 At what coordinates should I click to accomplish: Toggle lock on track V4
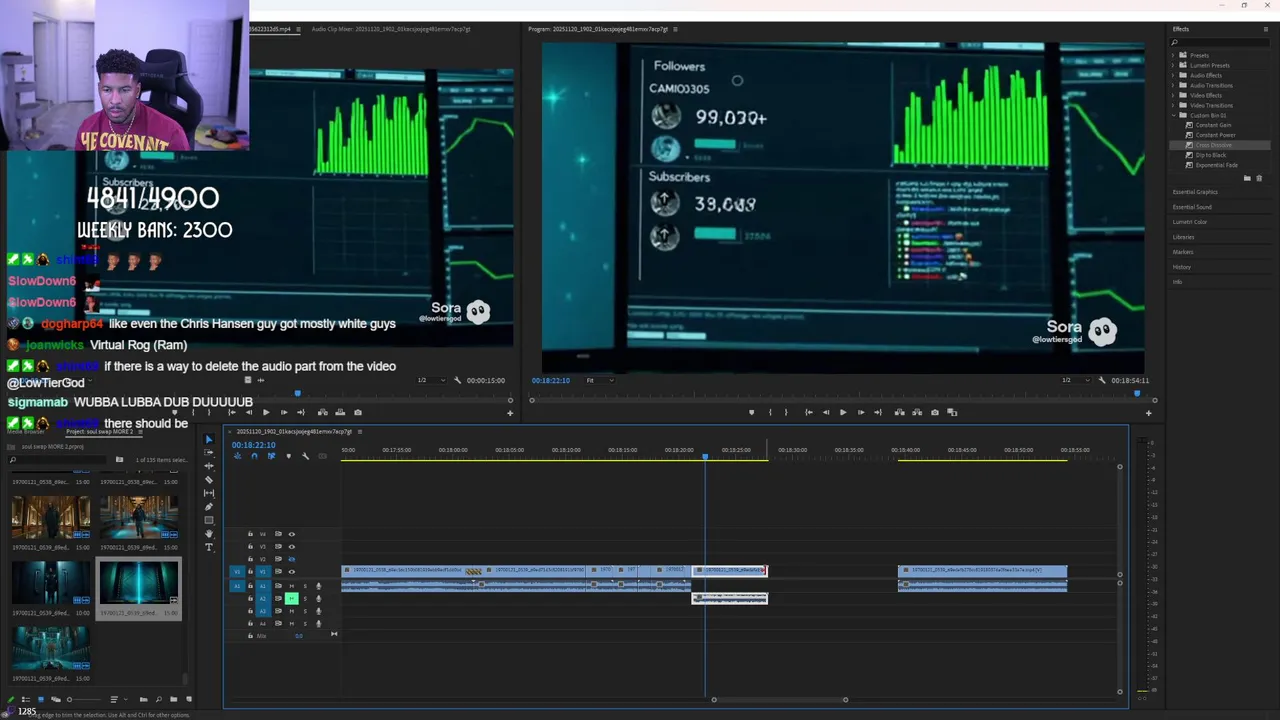(x=250, y=534)
